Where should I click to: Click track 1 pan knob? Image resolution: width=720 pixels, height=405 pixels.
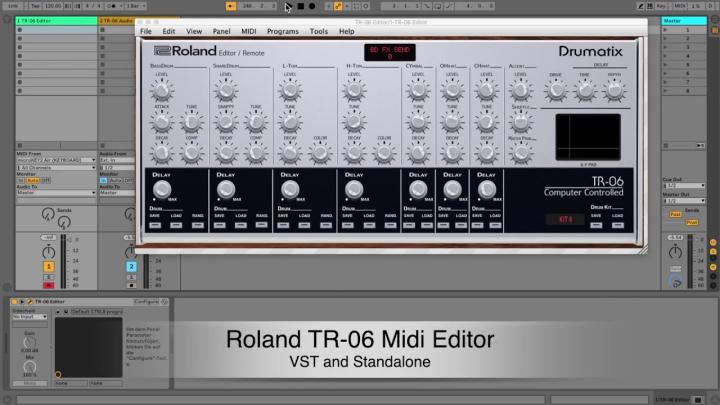(49, 252)
